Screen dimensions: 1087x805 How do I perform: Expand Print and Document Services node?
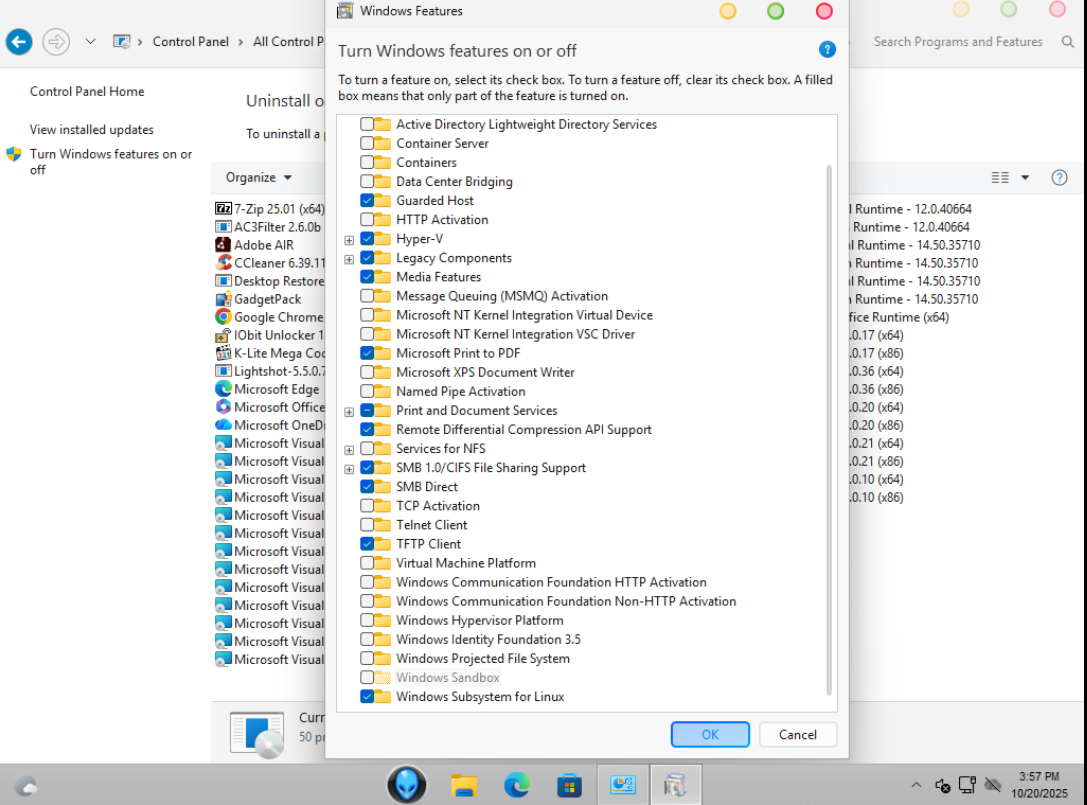(349, 412)
